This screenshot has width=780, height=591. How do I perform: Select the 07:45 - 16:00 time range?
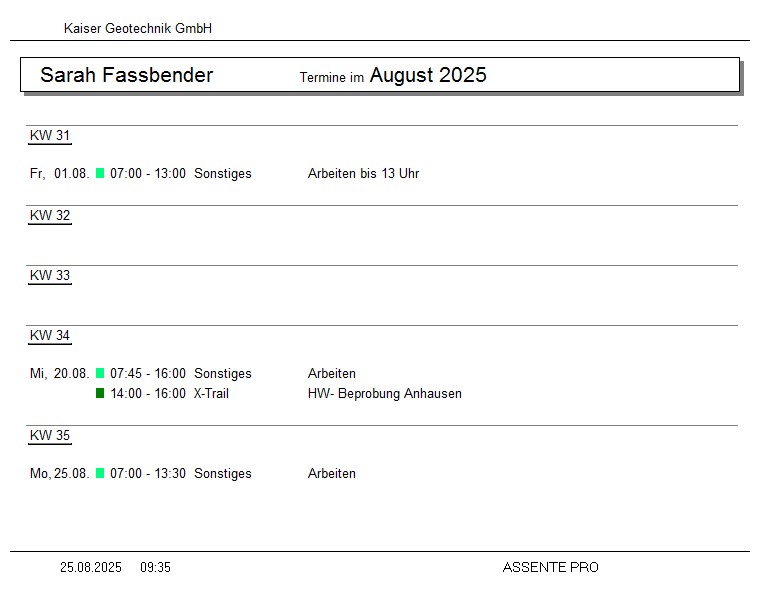coord(148,374)
